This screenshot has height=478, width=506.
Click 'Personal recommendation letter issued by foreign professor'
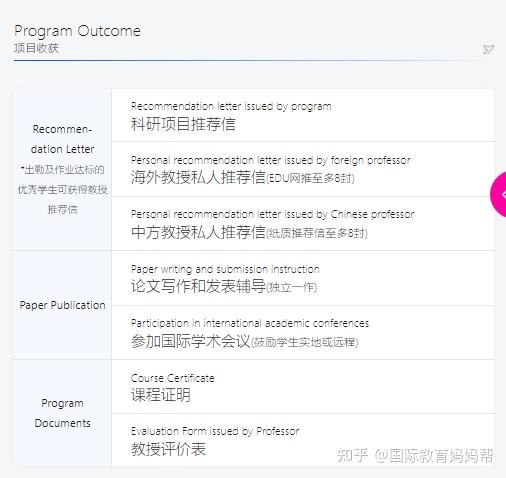coord(271,160)
